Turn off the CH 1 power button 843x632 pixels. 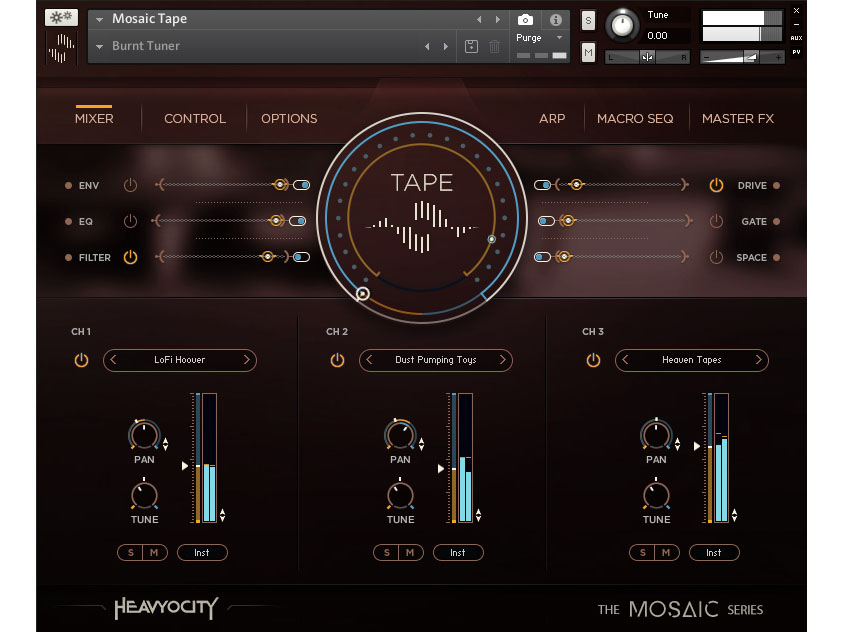[x=81, y=360]
